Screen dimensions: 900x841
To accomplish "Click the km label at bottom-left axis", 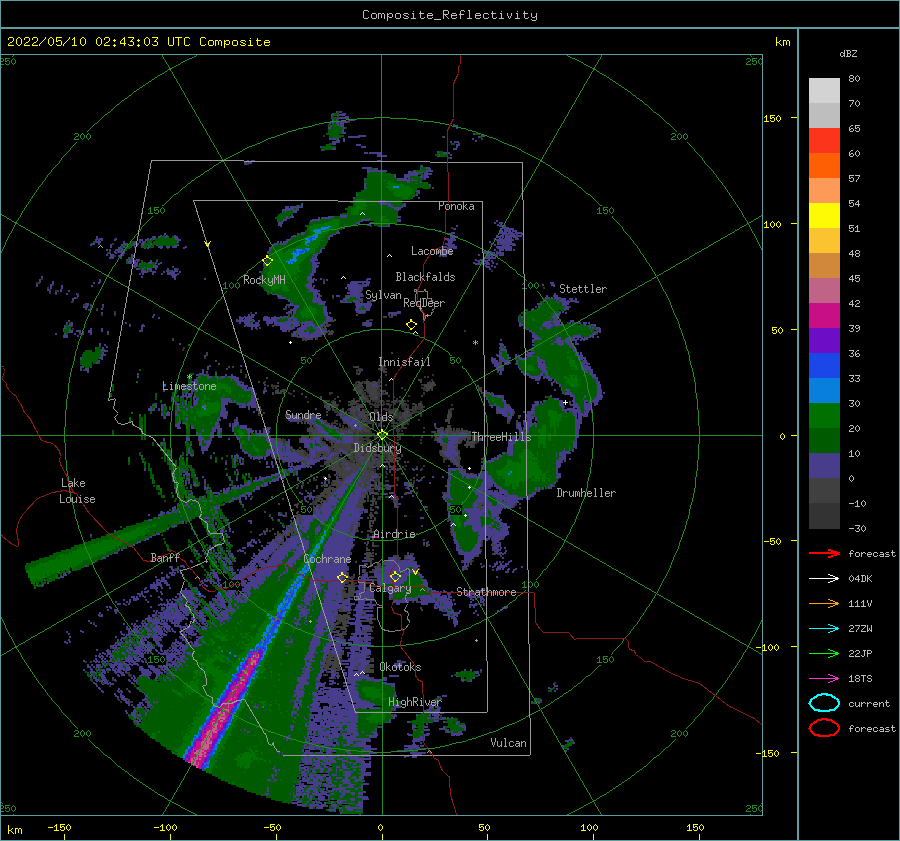I will pyautogui.click(x=14, y=830).
